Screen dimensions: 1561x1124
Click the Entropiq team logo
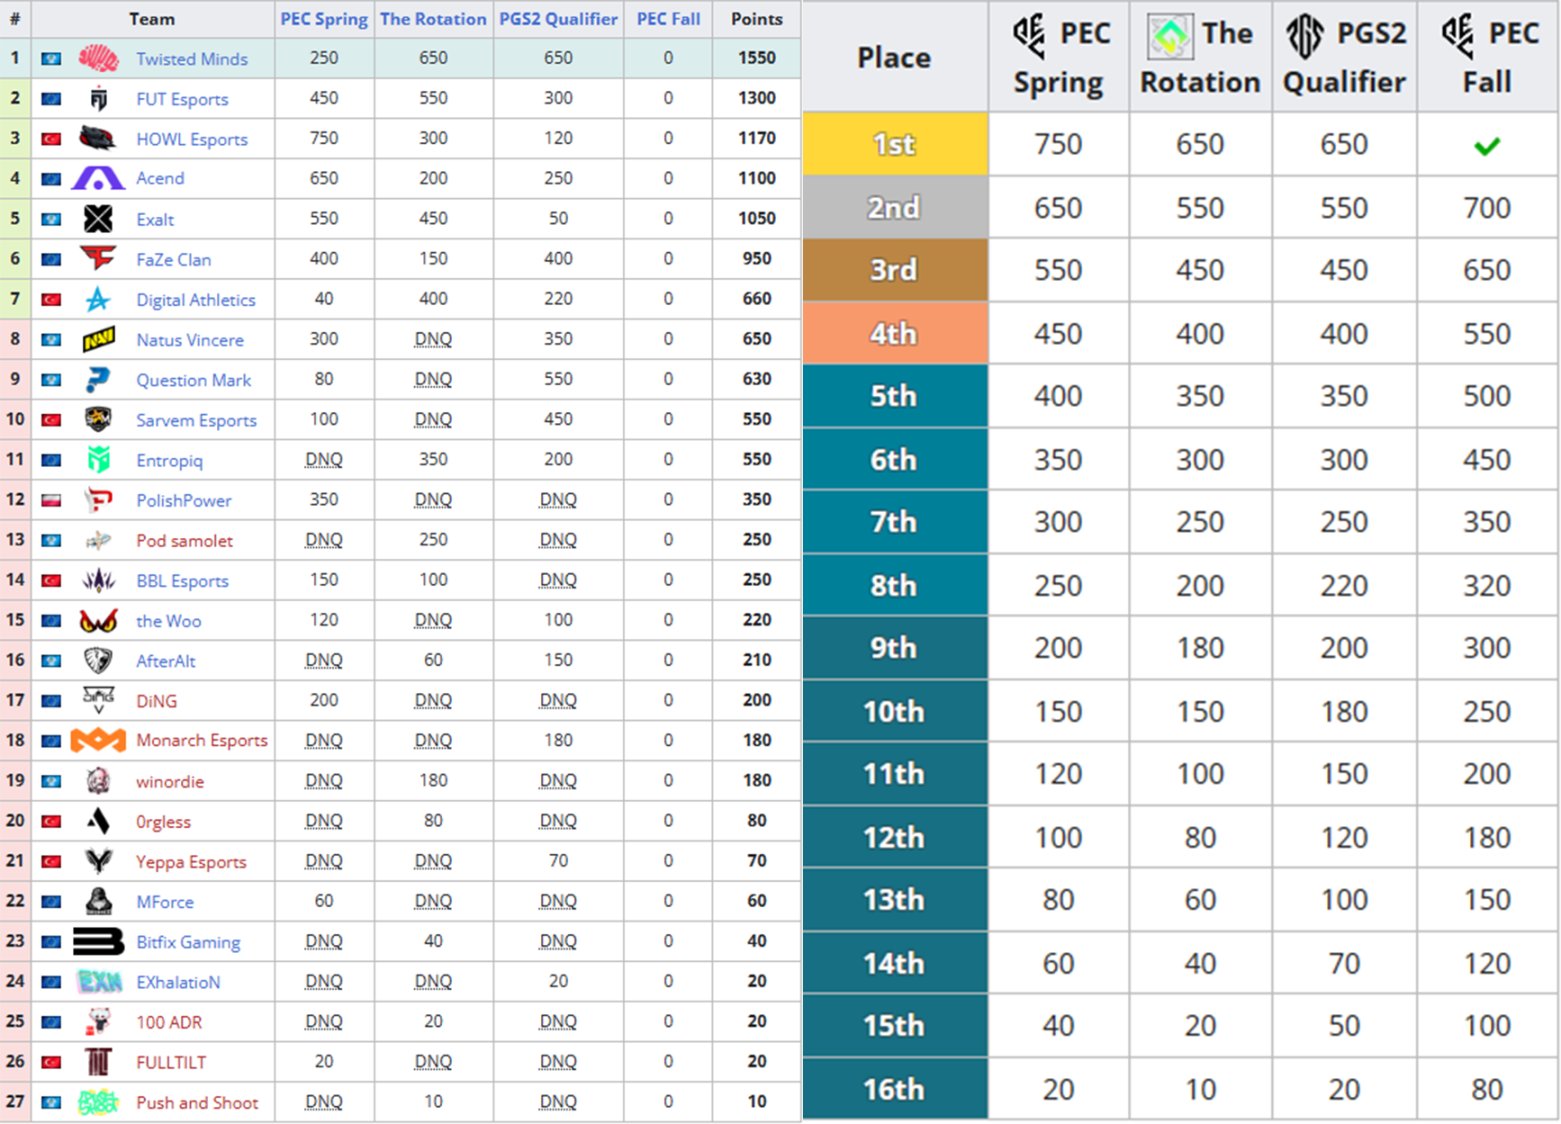point(98,459)
